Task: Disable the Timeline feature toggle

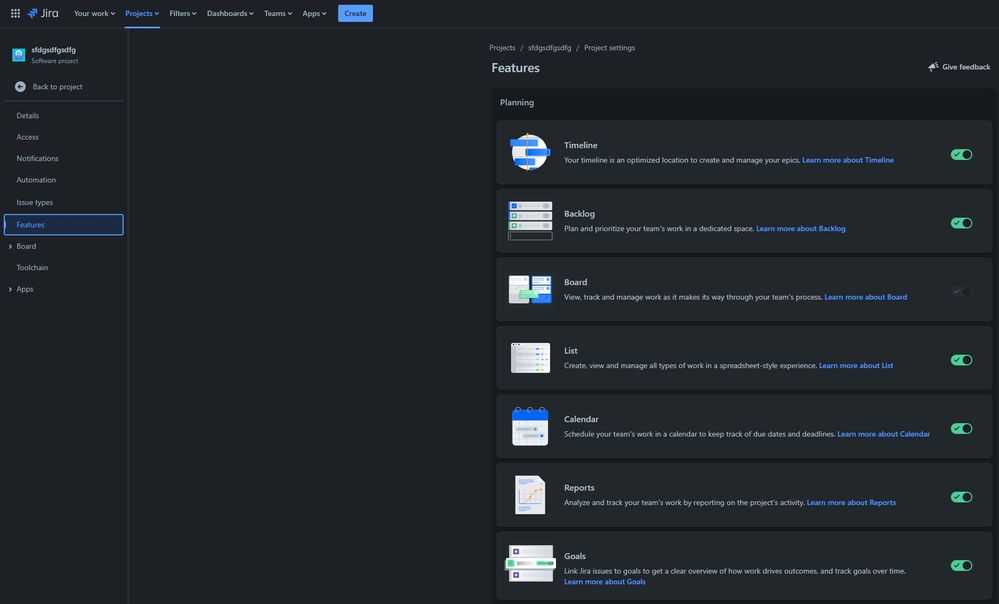Action: tap(961, 154)
